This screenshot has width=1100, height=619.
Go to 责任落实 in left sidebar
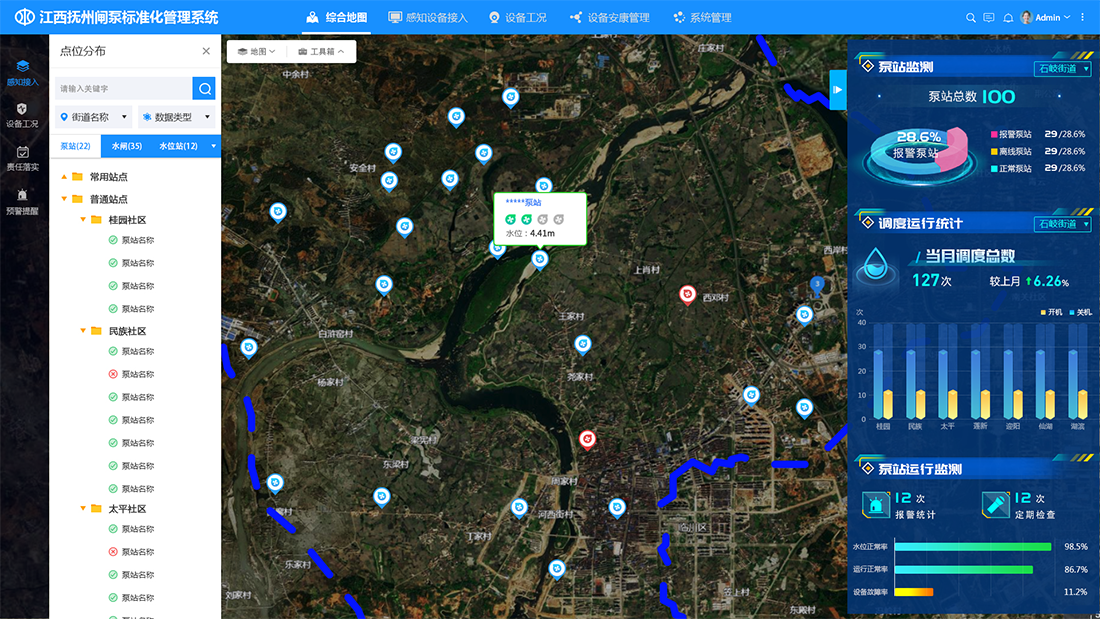(x=22, y=158)
